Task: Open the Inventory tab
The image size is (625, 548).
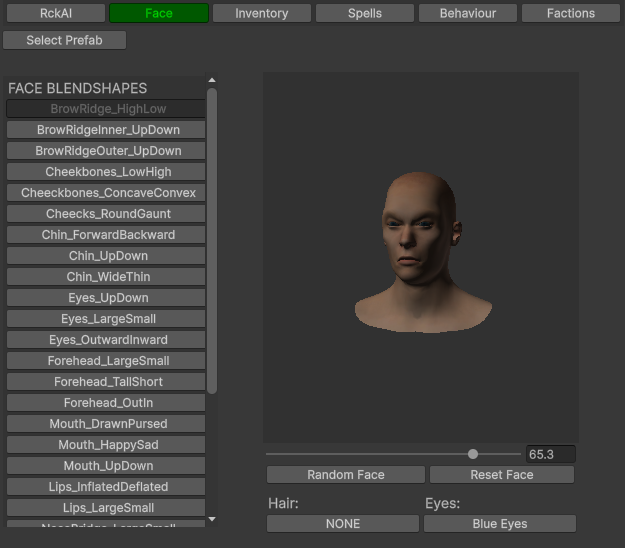Action: point(261,13)
